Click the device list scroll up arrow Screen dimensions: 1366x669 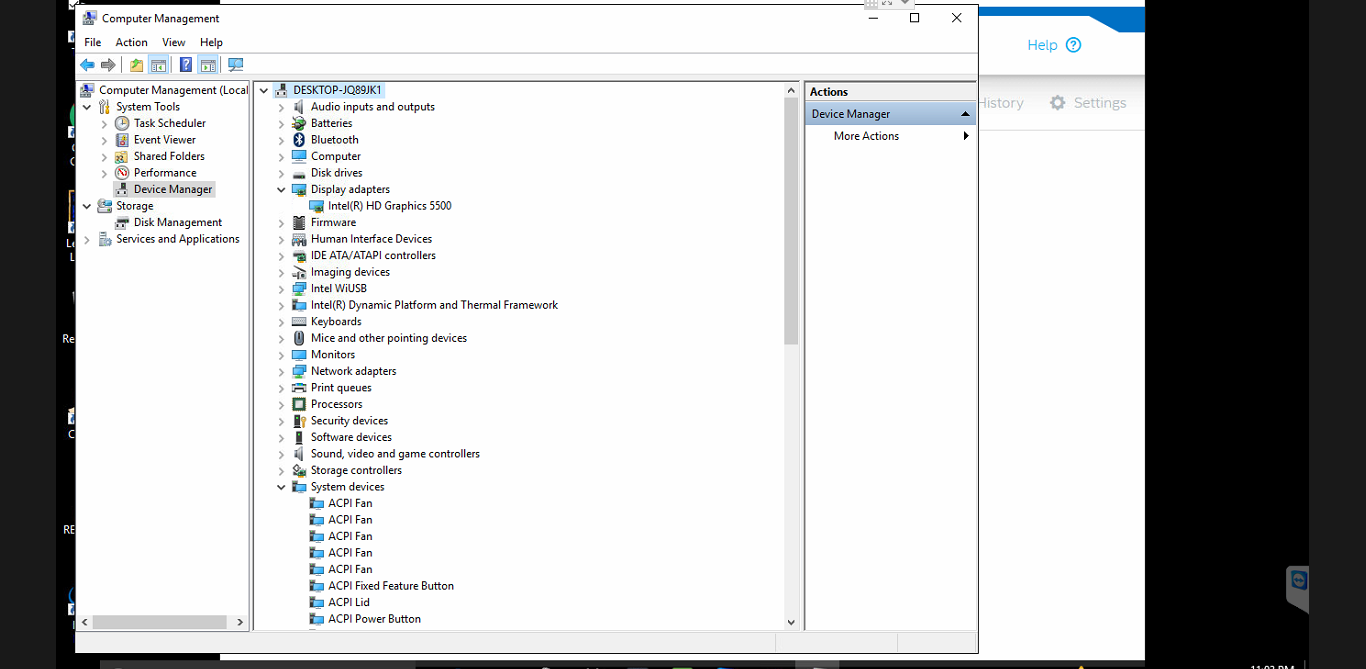click(x=791, y=90)
